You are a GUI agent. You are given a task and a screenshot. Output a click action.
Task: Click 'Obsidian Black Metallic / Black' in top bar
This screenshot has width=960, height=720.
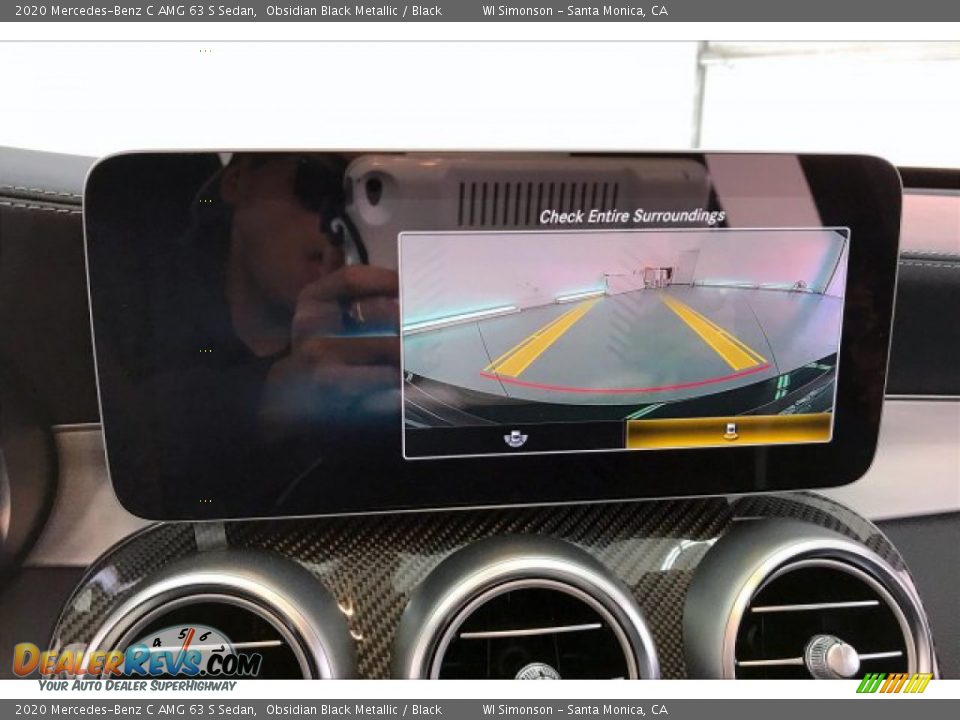click(x=353, y=11)
